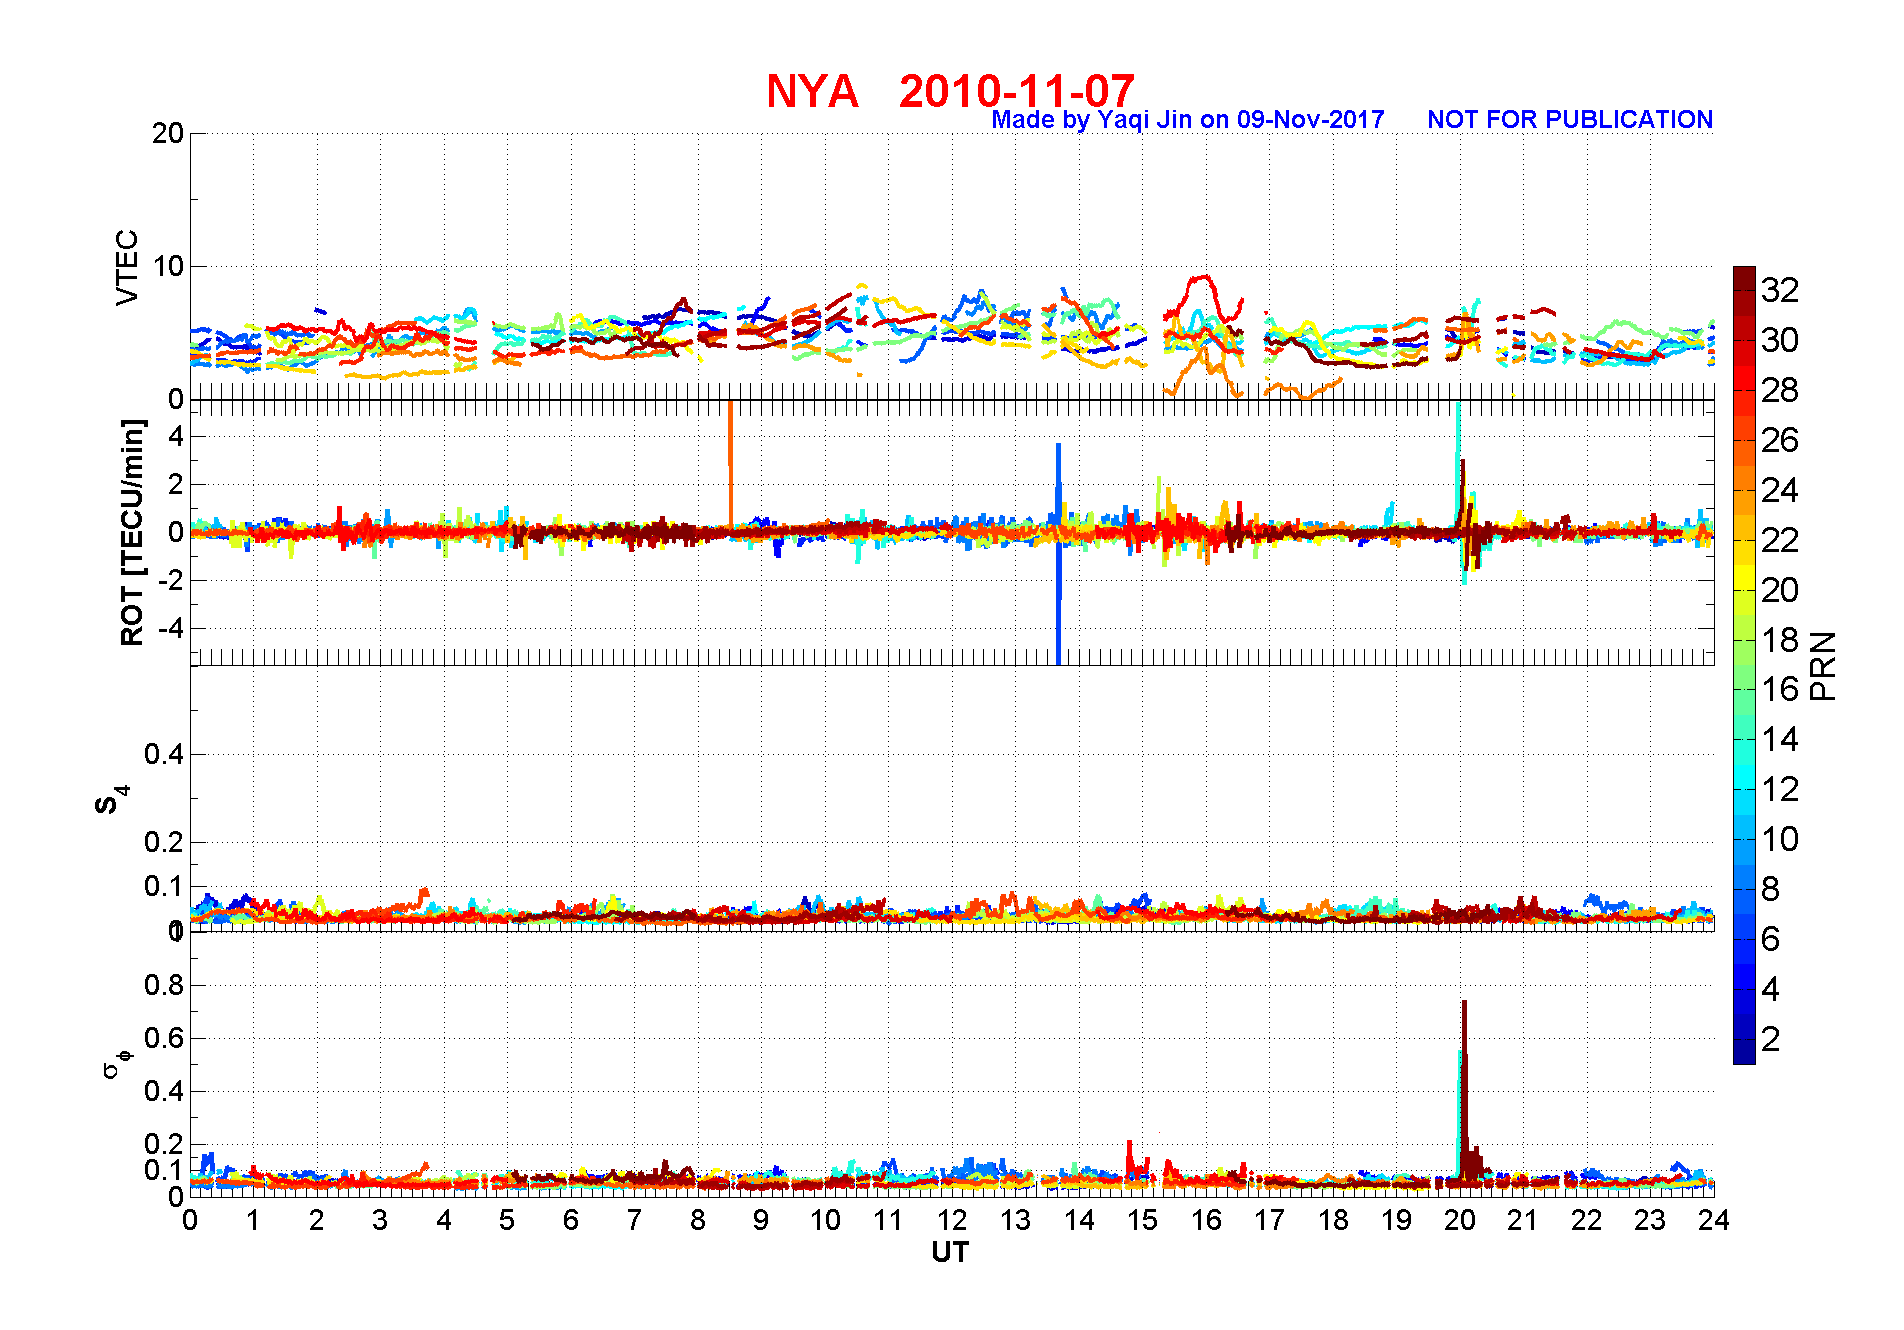The height and width of the screenshot is (1330, 1904).
Task: Click the orange ROT spike near 8.5 UT
Action: pyautogui.click(x=731, y=464)
